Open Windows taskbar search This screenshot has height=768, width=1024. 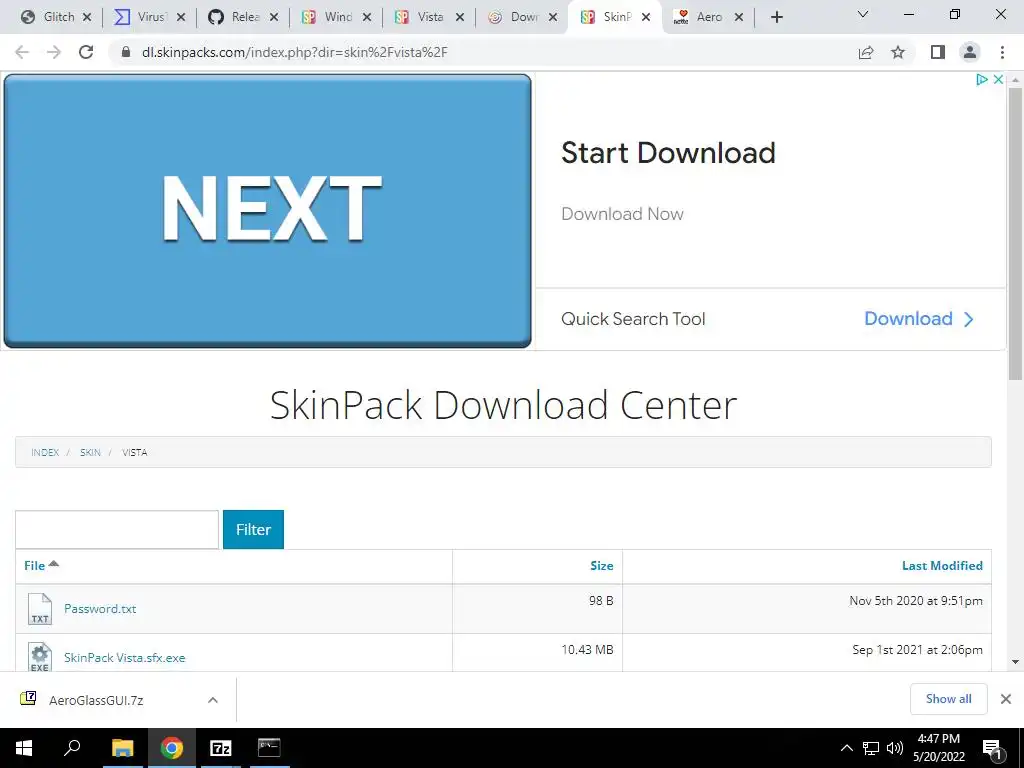[x=72, y=748]
